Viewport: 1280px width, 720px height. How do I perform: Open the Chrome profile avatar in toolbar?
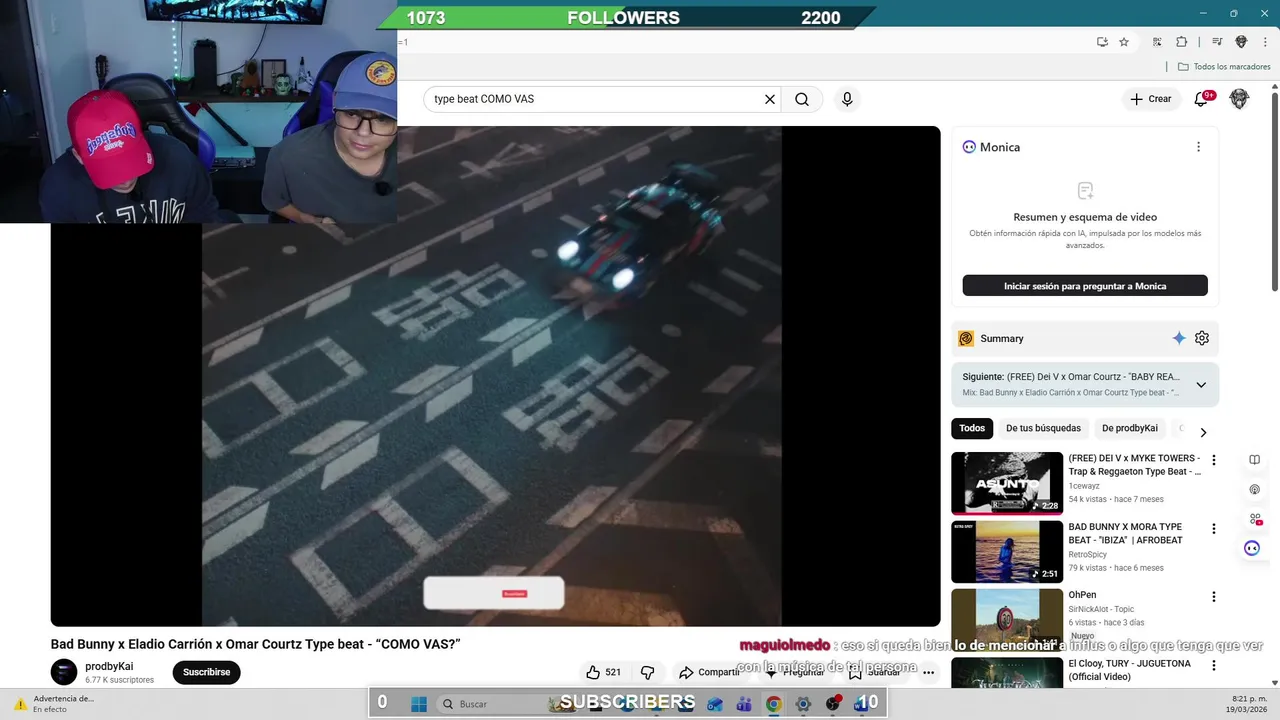tap(1241, 42)
